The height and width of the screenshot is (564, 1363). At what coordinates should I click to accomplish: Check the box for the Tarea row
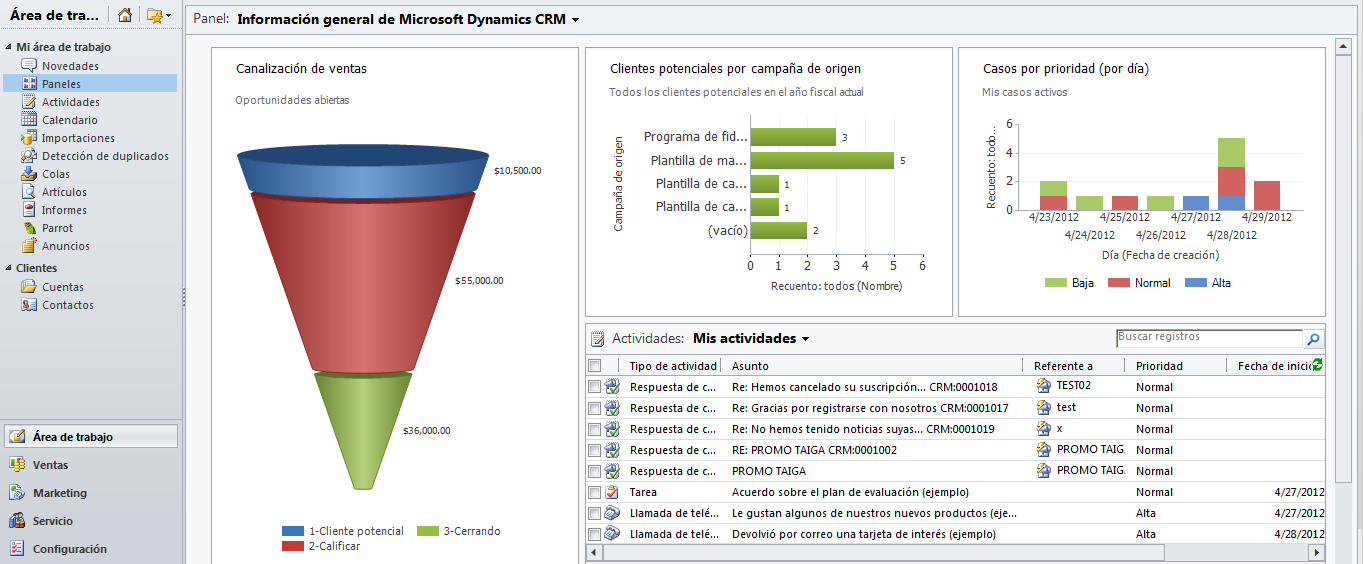click(595, 492)
